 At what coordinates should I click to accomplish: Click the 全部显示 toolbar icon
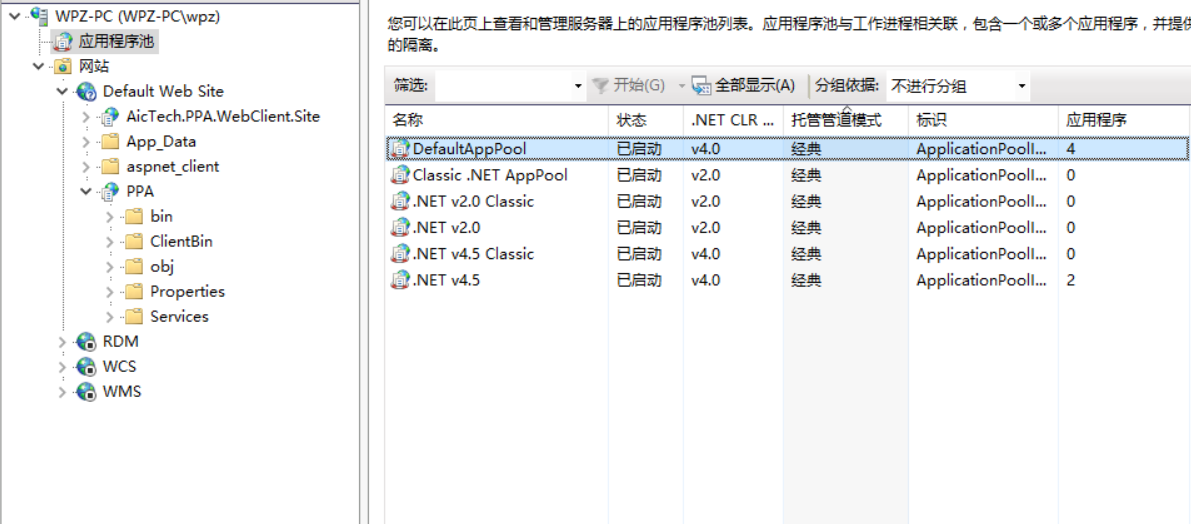tap(701, 86)
